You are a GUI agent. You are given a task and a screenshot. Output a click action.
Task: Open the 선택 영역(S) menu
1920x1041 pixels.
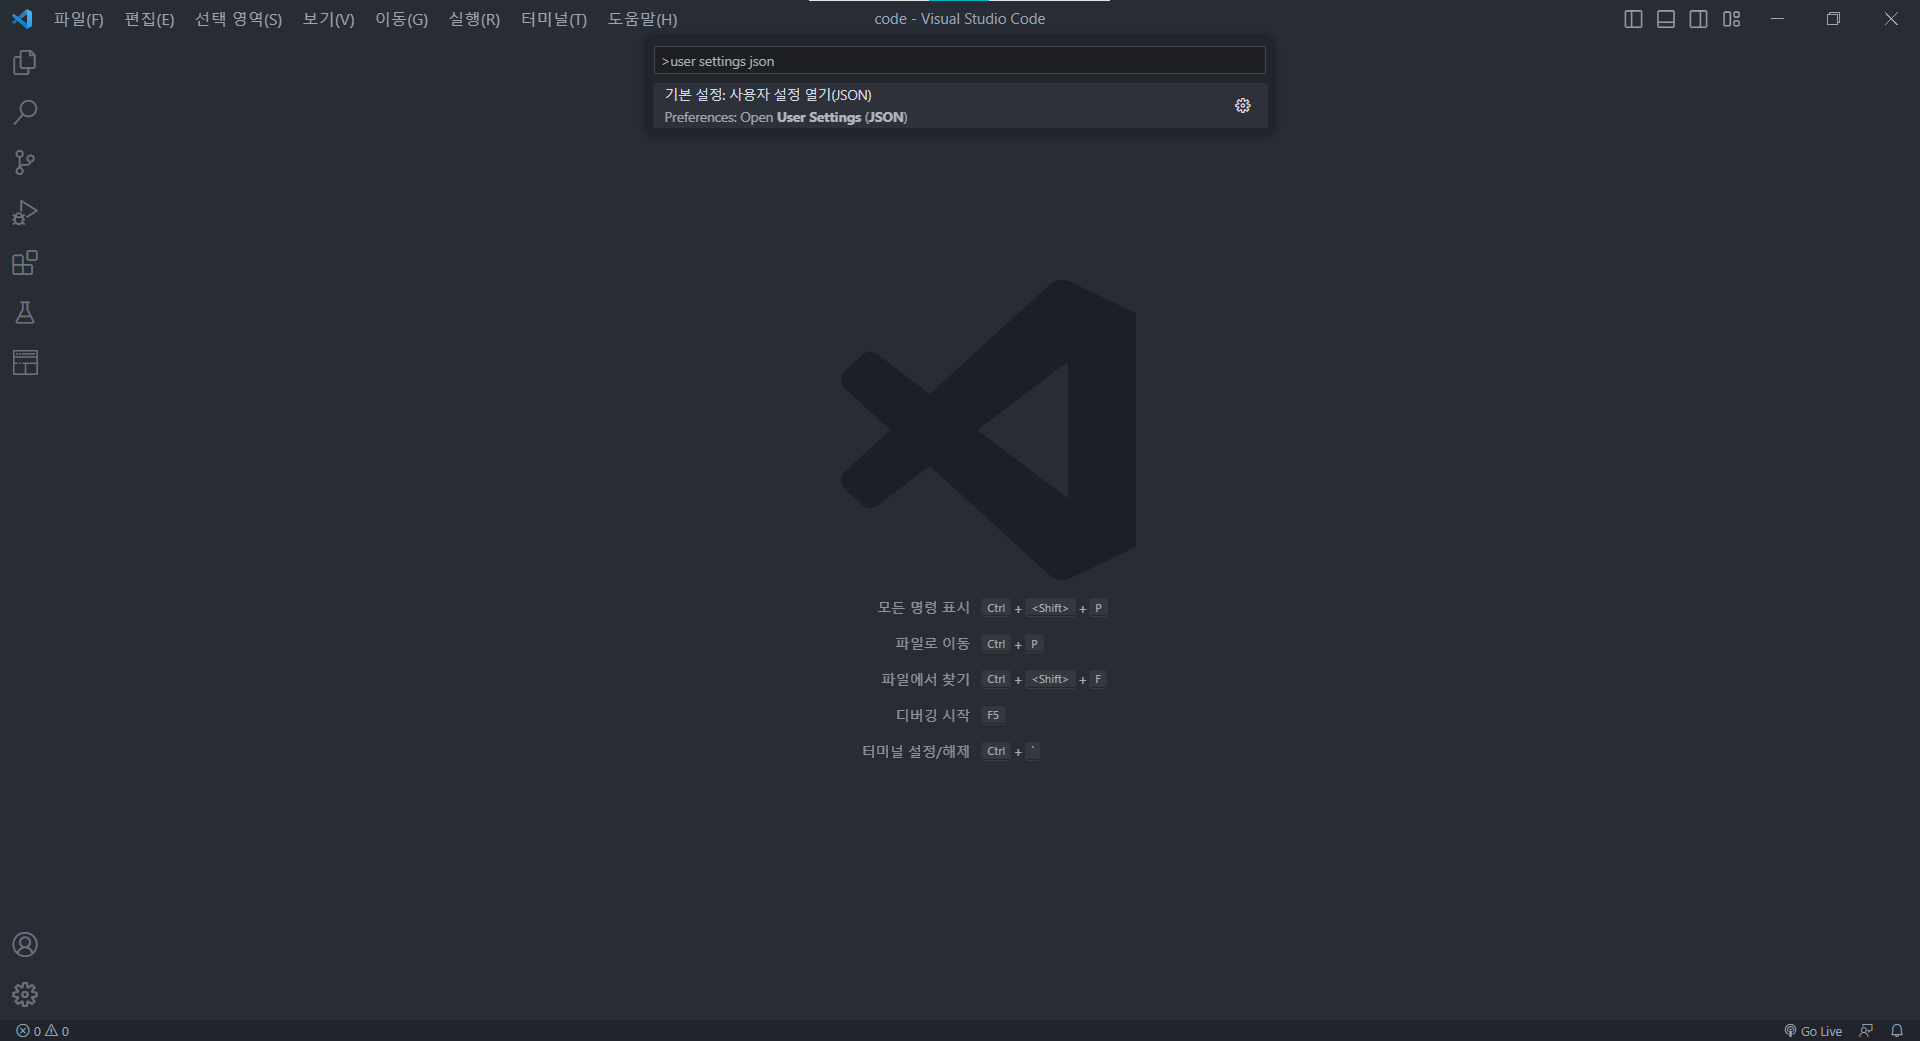238,19
